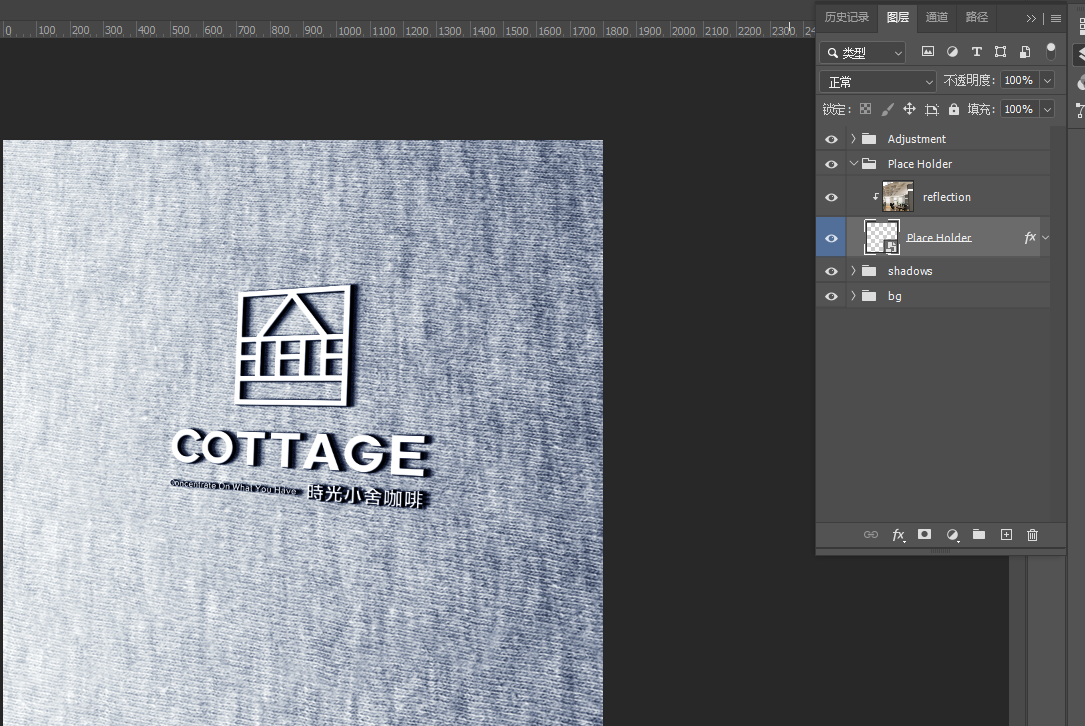Hide the reflection layer

click(x=831, y=197)
